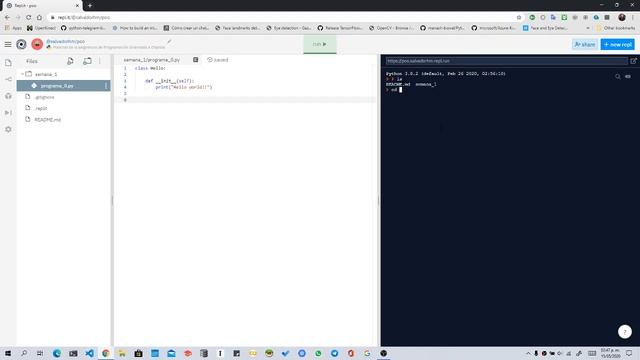
Task: Click semana_1/programa_0.py editor tab
Action: (151, 60)
